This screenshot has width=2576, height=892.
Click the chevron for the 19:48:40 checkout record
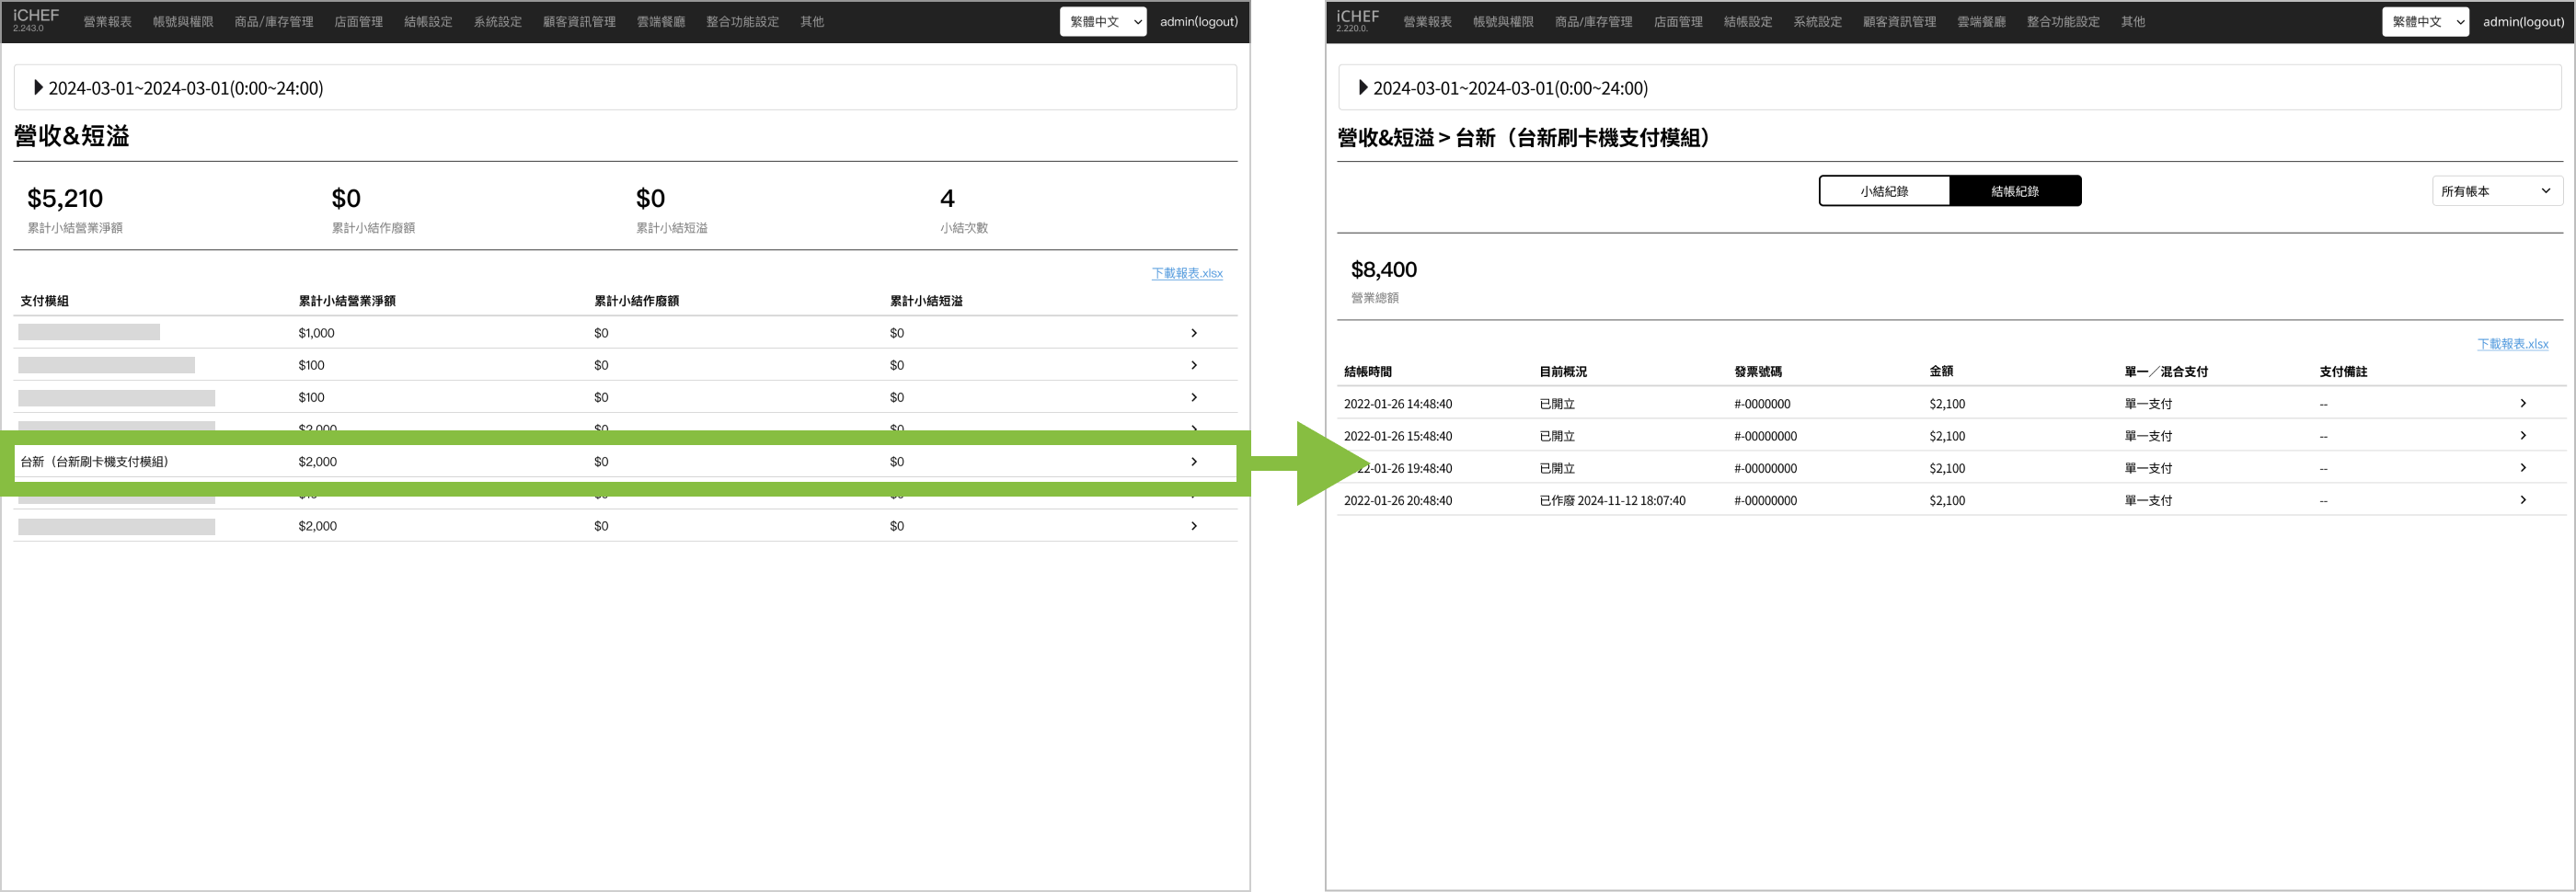point(2522,468)
